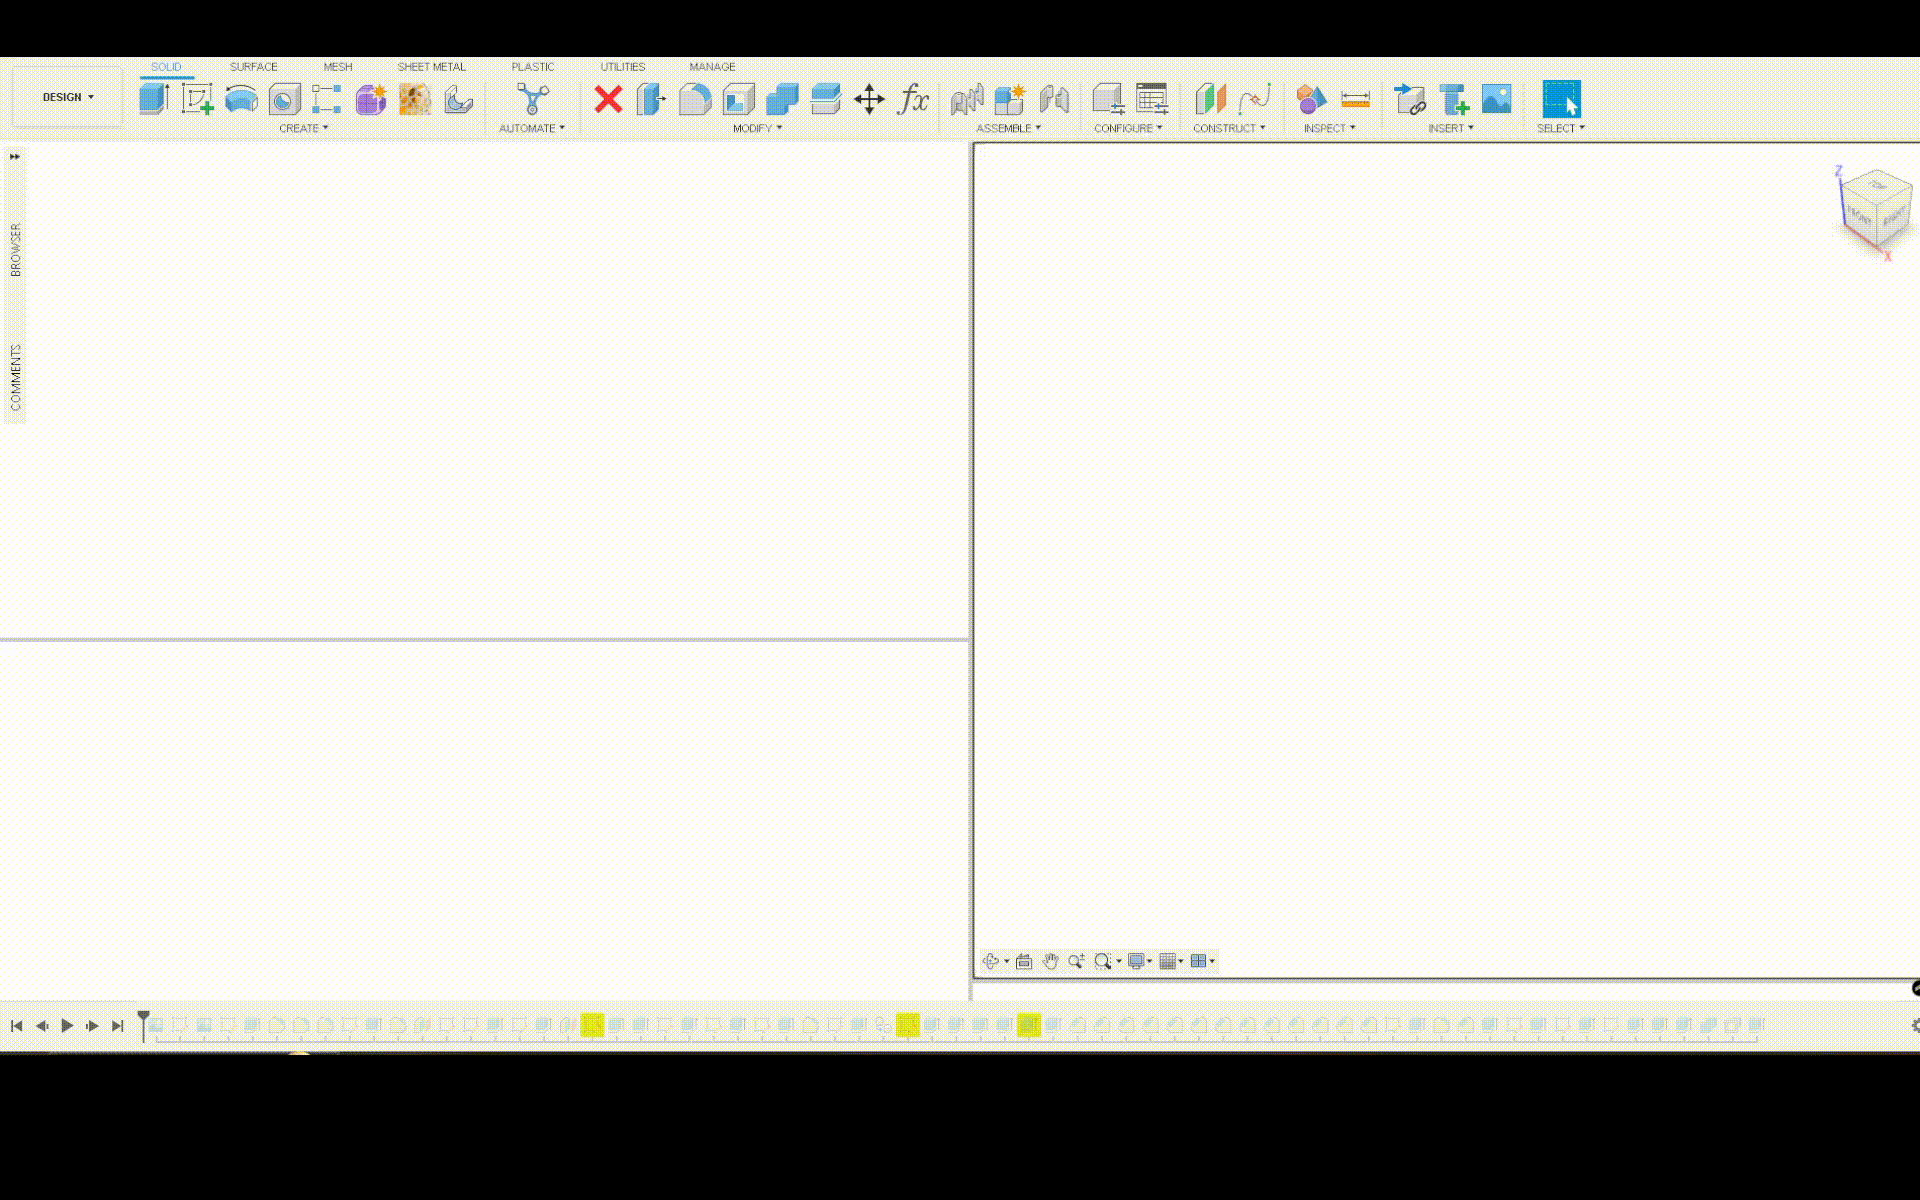Switch to the PLASTIC tab
Image resolution: width=1920 pixels, height=1200 pixels.
tap(532, 67)
